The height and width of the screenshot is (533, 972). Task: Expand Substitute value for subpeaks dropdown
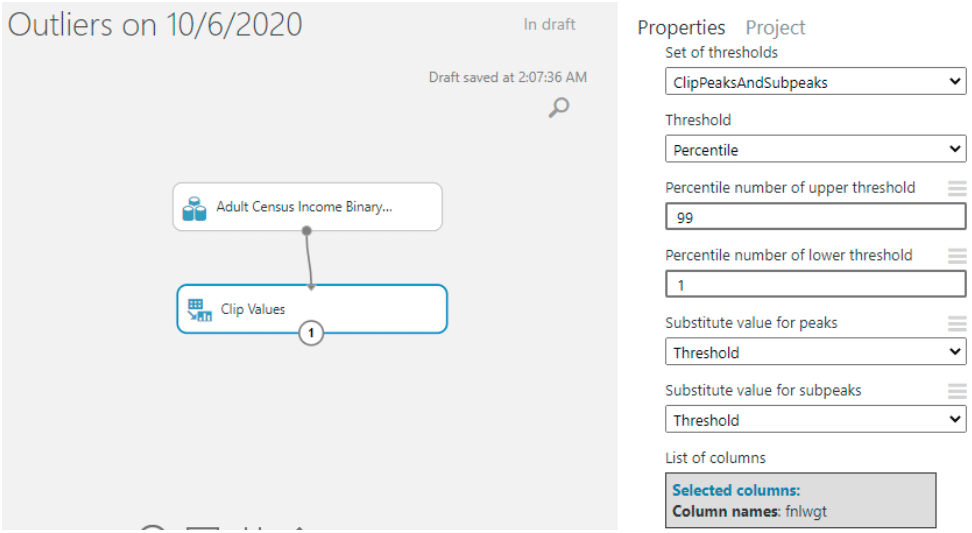(x=815, y=420)
